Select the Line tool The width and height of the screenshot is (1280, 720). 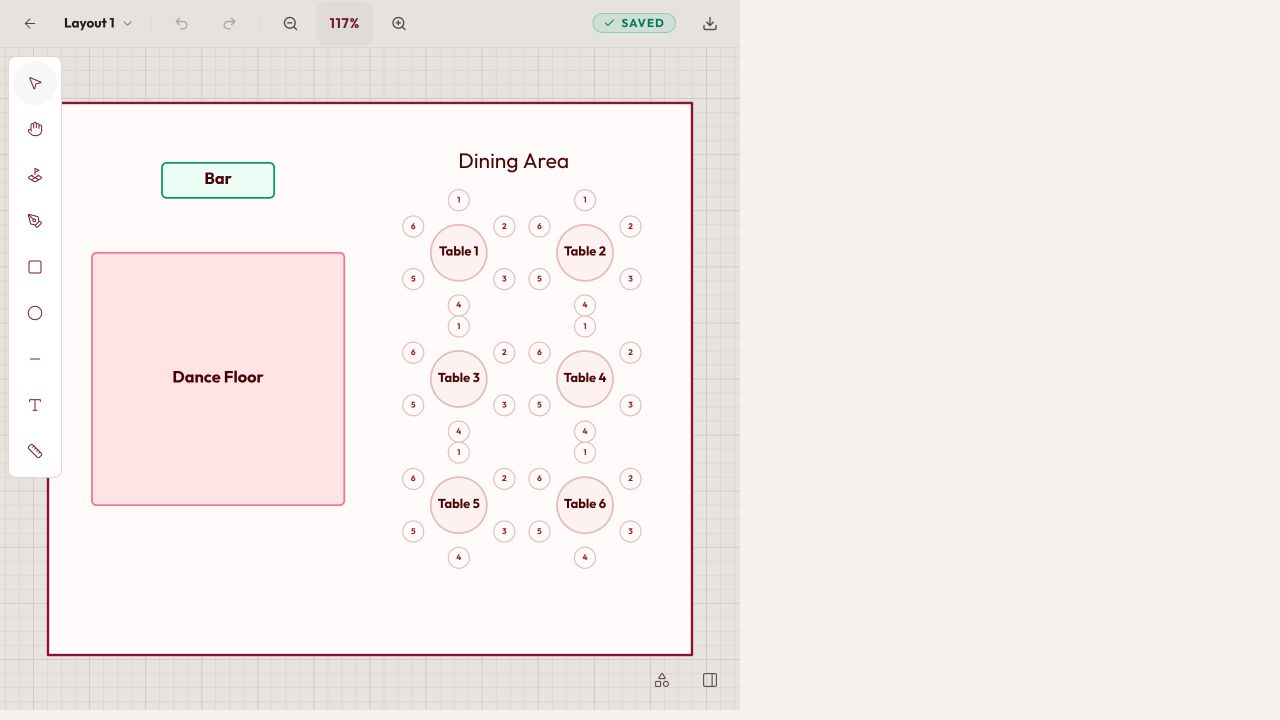point(35,359)
